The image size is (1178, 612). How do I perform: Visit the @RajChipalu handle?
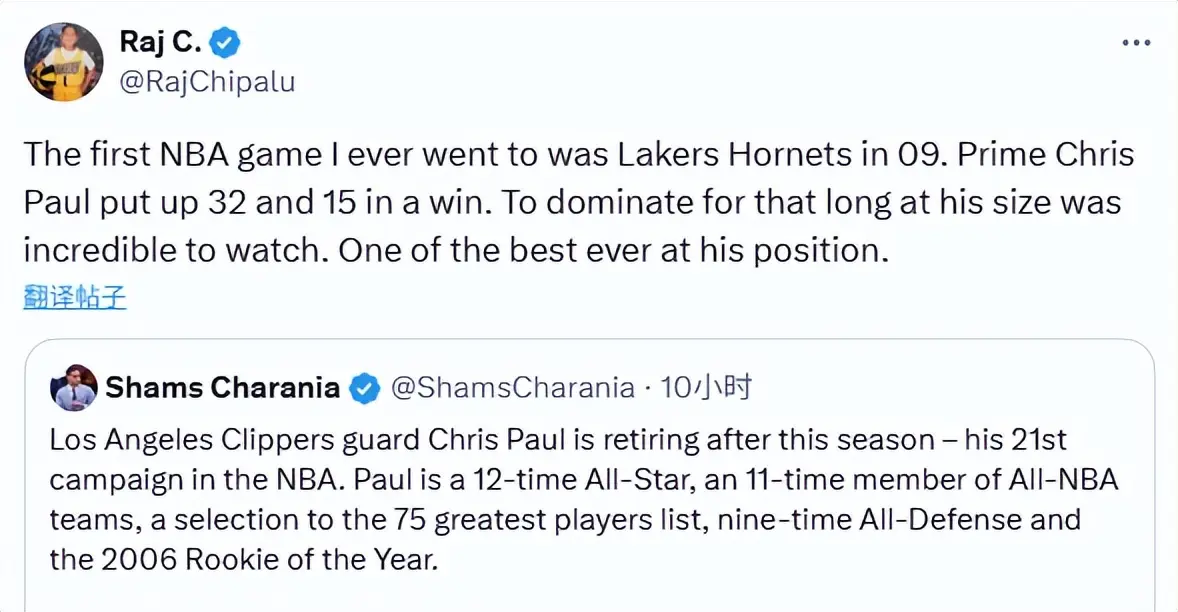pyautogui.click(x=206, y=81)
